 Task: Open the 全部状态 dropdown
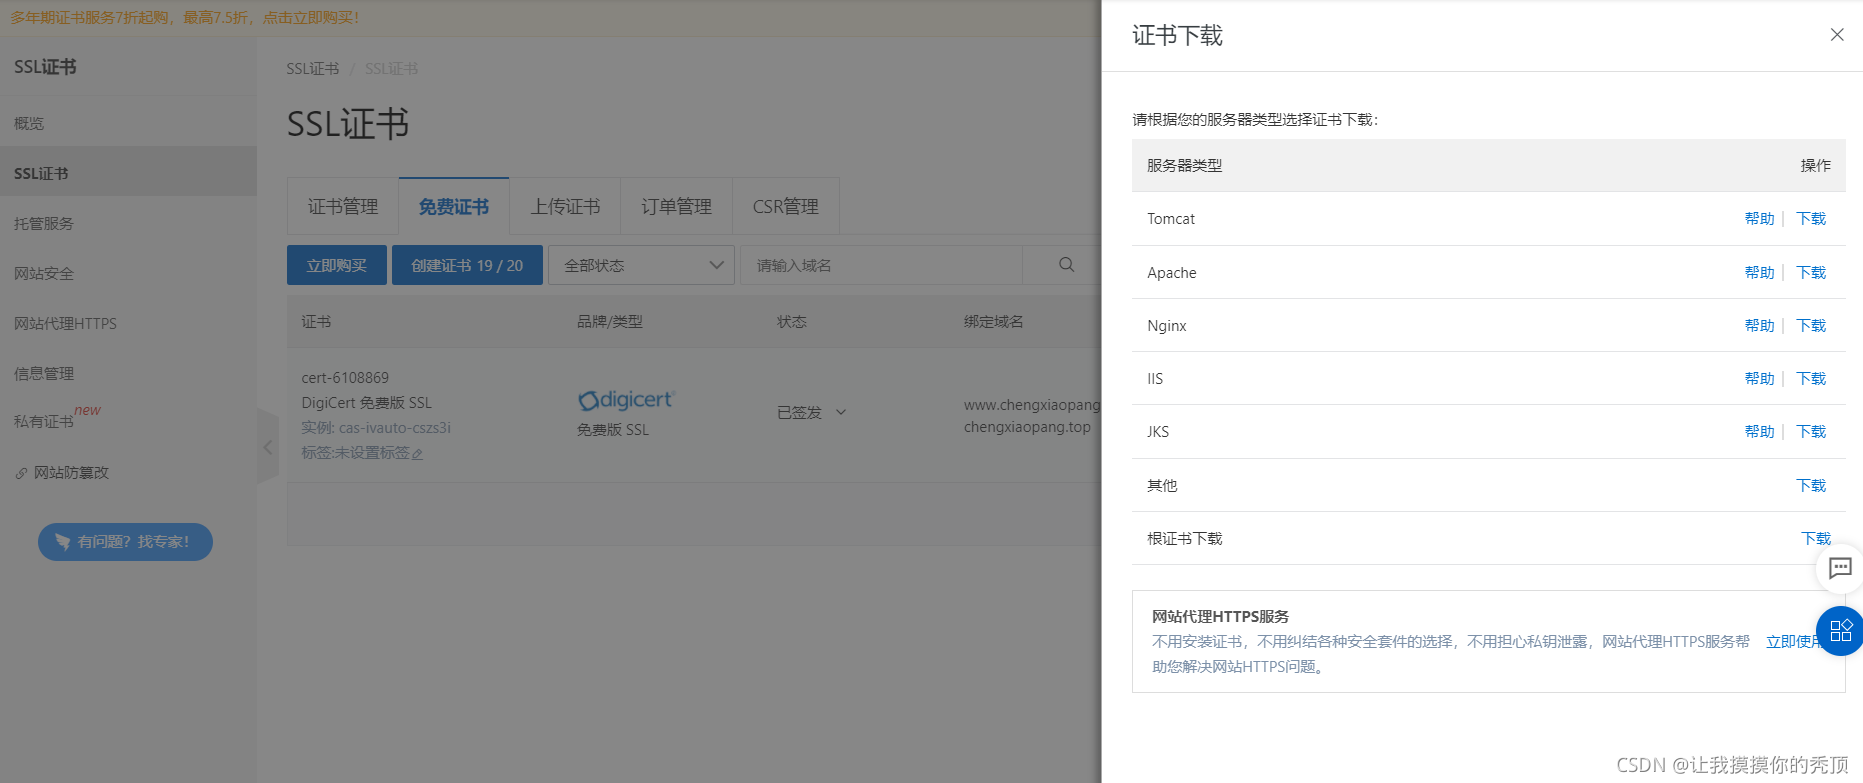click(x=642, y=265)
